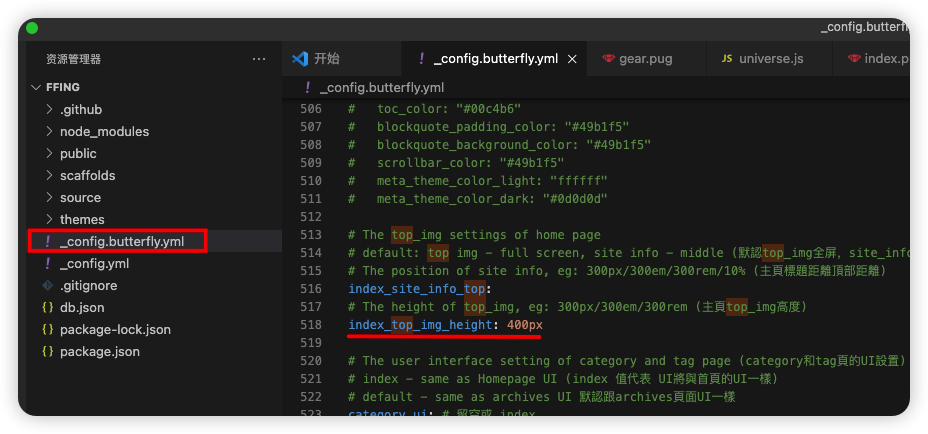
Task: Collapse the FFING project root folder
Action: pos(36,87)
